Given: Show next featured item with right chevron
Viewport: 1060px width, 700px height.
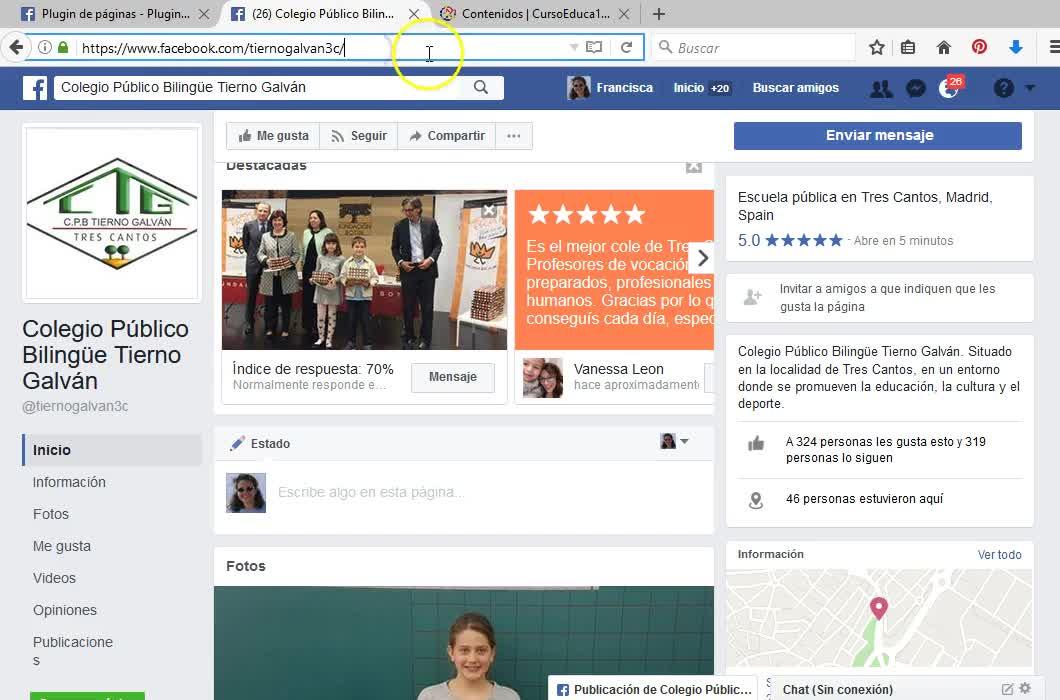Looking at the screenshot, I should point(702,258).
